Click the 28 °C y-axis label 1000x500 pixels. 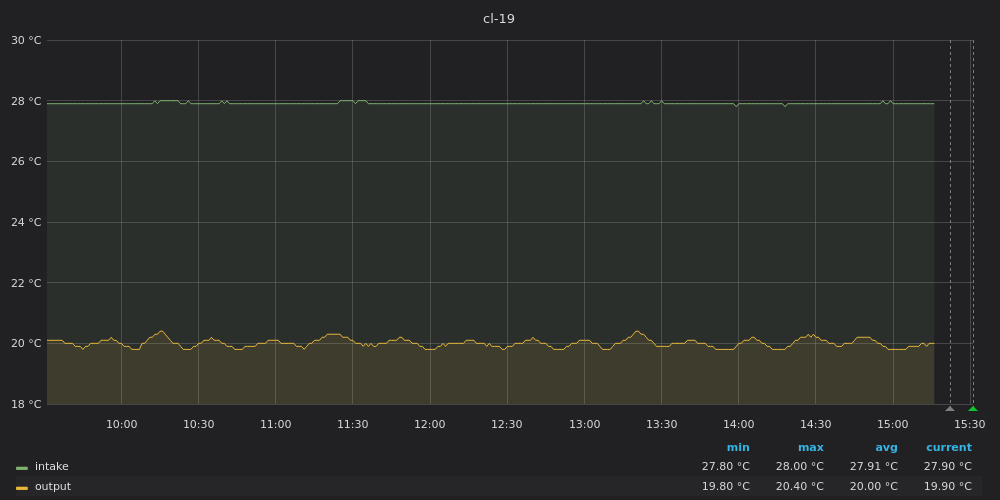pos(26,101)
